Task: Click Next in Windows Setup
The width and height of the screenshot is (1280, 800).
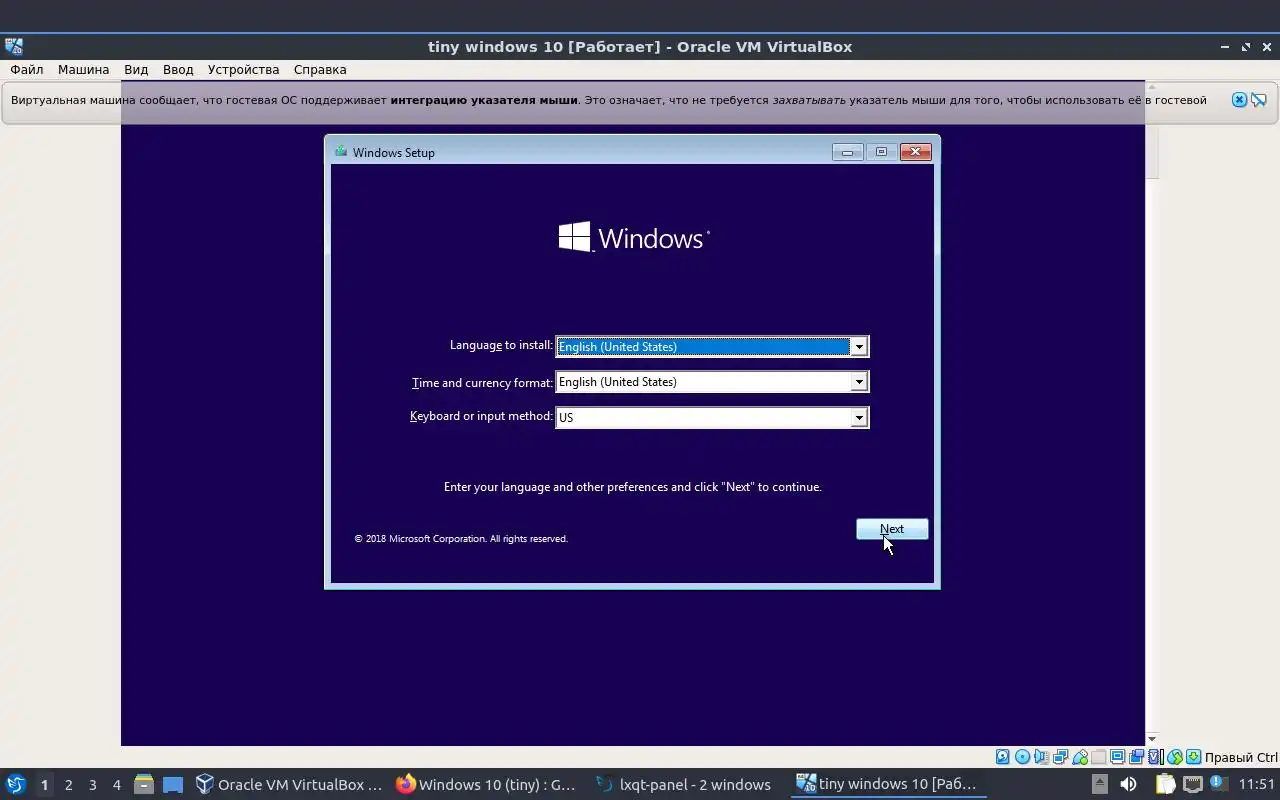Action: (x=892, y=529)
